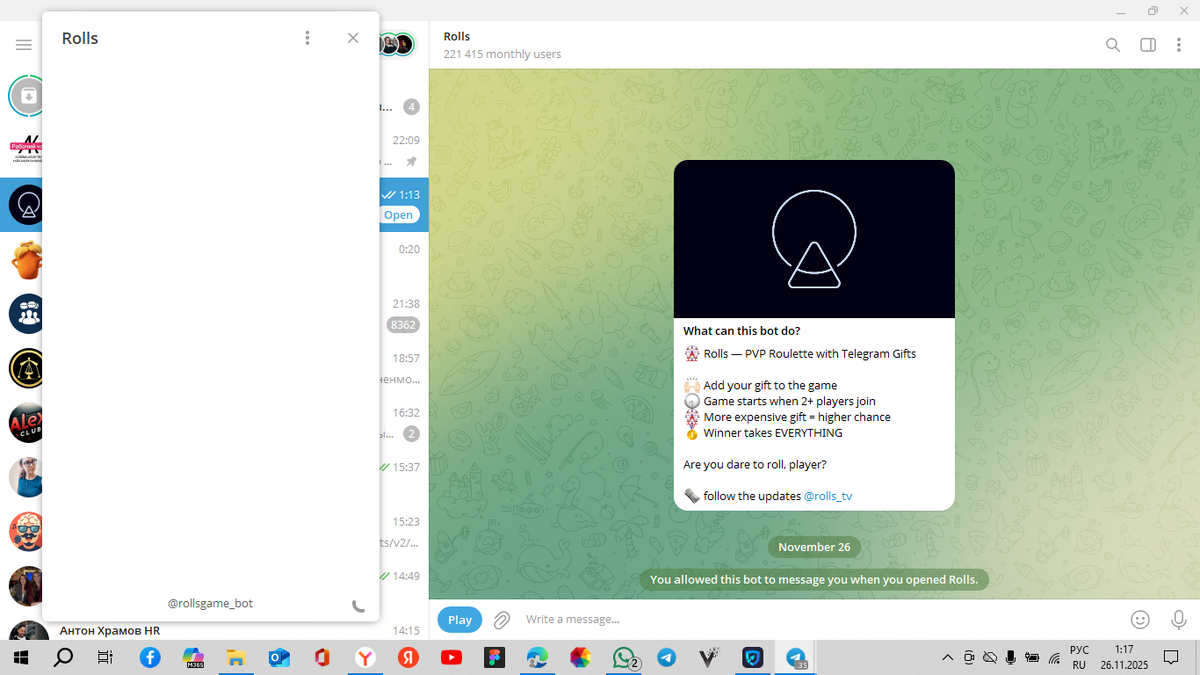Attach a file with the paperclip icon
This screenshot has height=675, width=1200.
(502, 620)
